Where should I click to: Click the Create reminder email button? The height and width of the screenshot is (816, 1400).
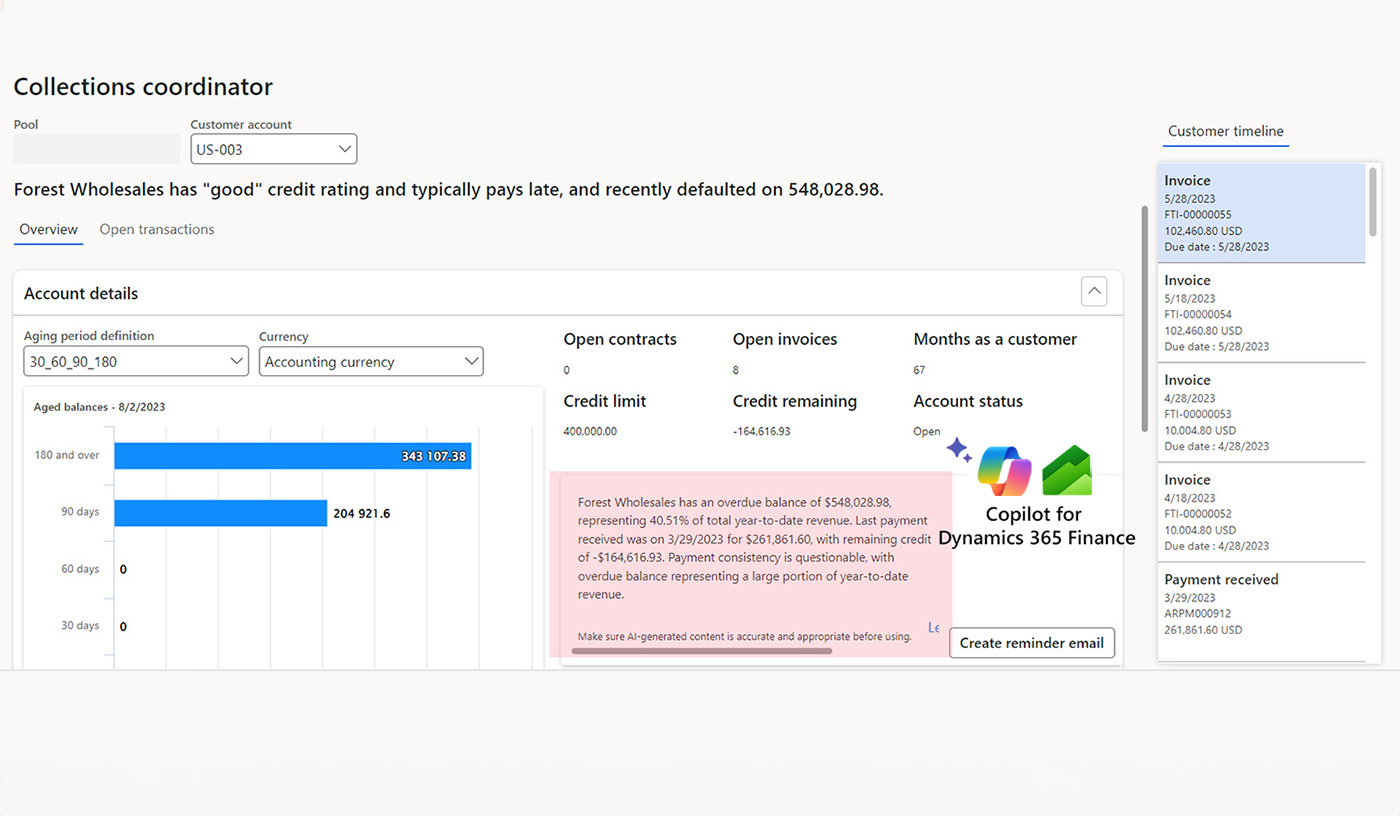pyautogui.click(x=1032, y=643)
